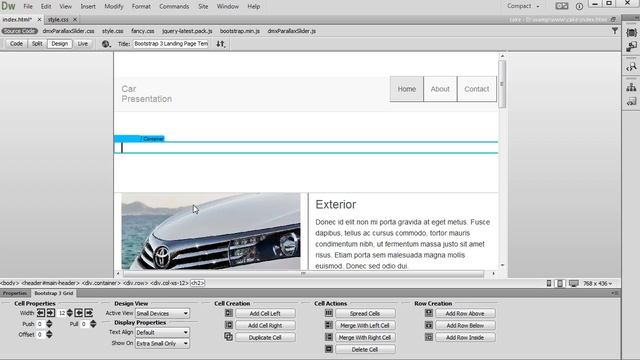Click the Duplicate Cell icon
The width and height of the screenshot is (640, 360).
(229, 337)
